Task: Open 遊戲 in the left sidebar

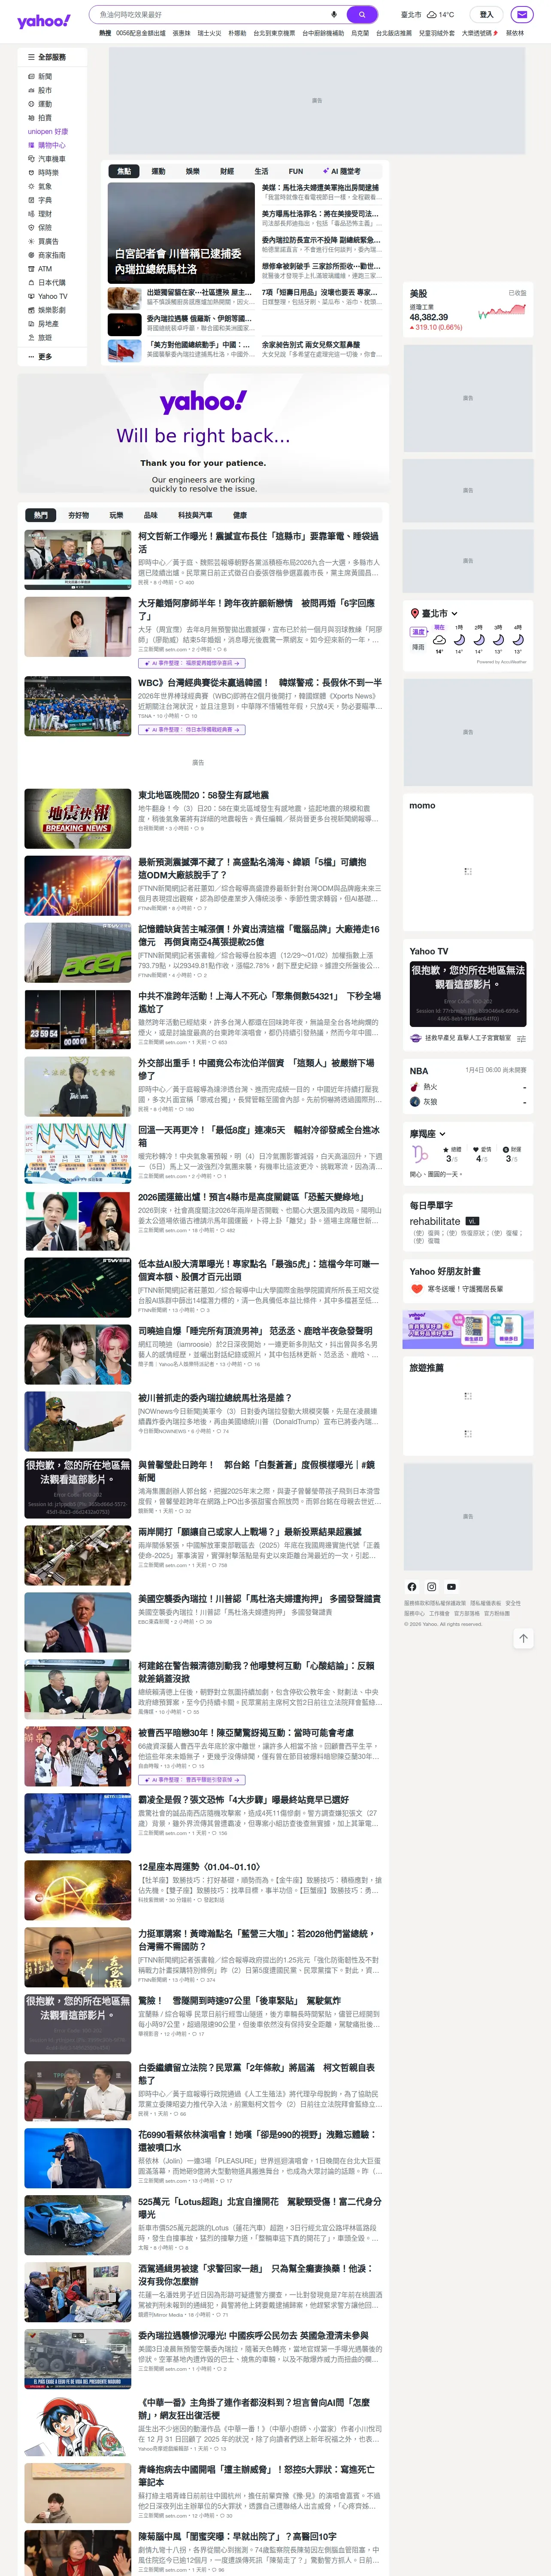Action: point(40,338)
